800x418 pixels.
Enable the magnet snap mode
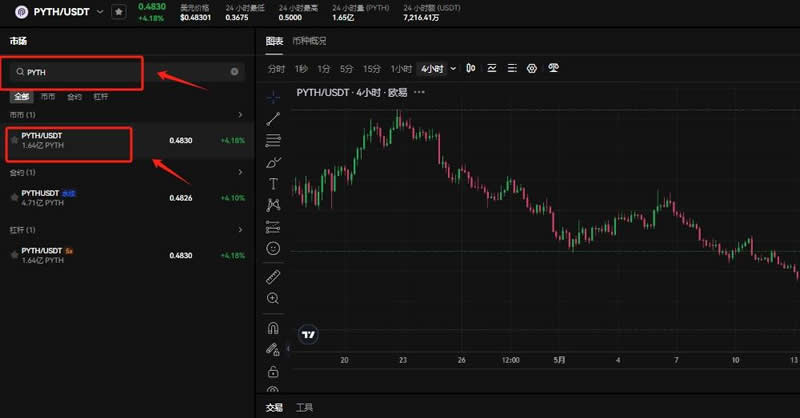click(x=274, y=327)
